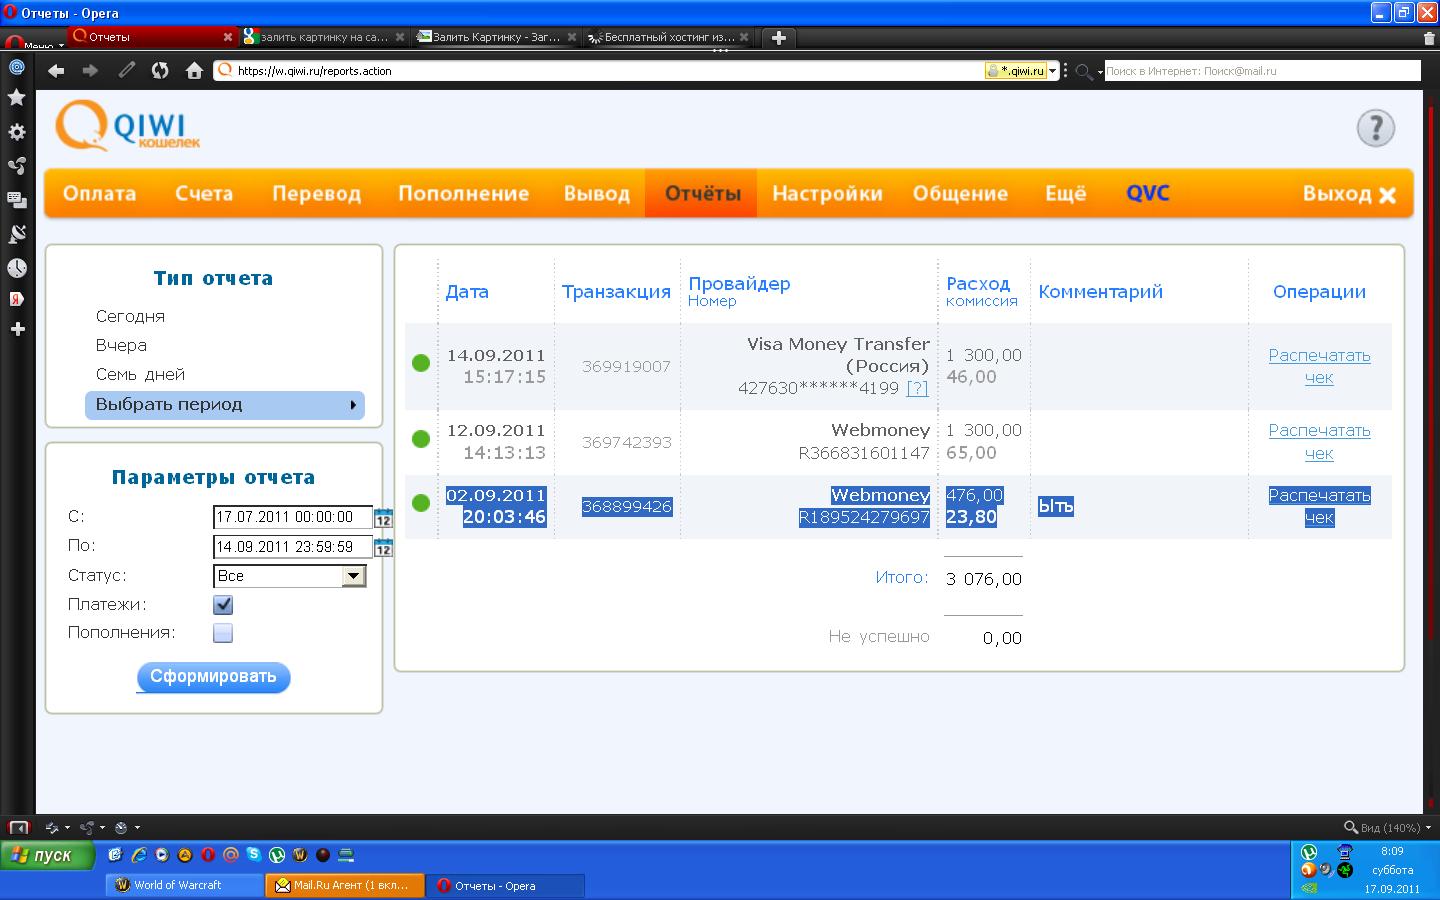Click the QIWI Кошелек logo

128,127
